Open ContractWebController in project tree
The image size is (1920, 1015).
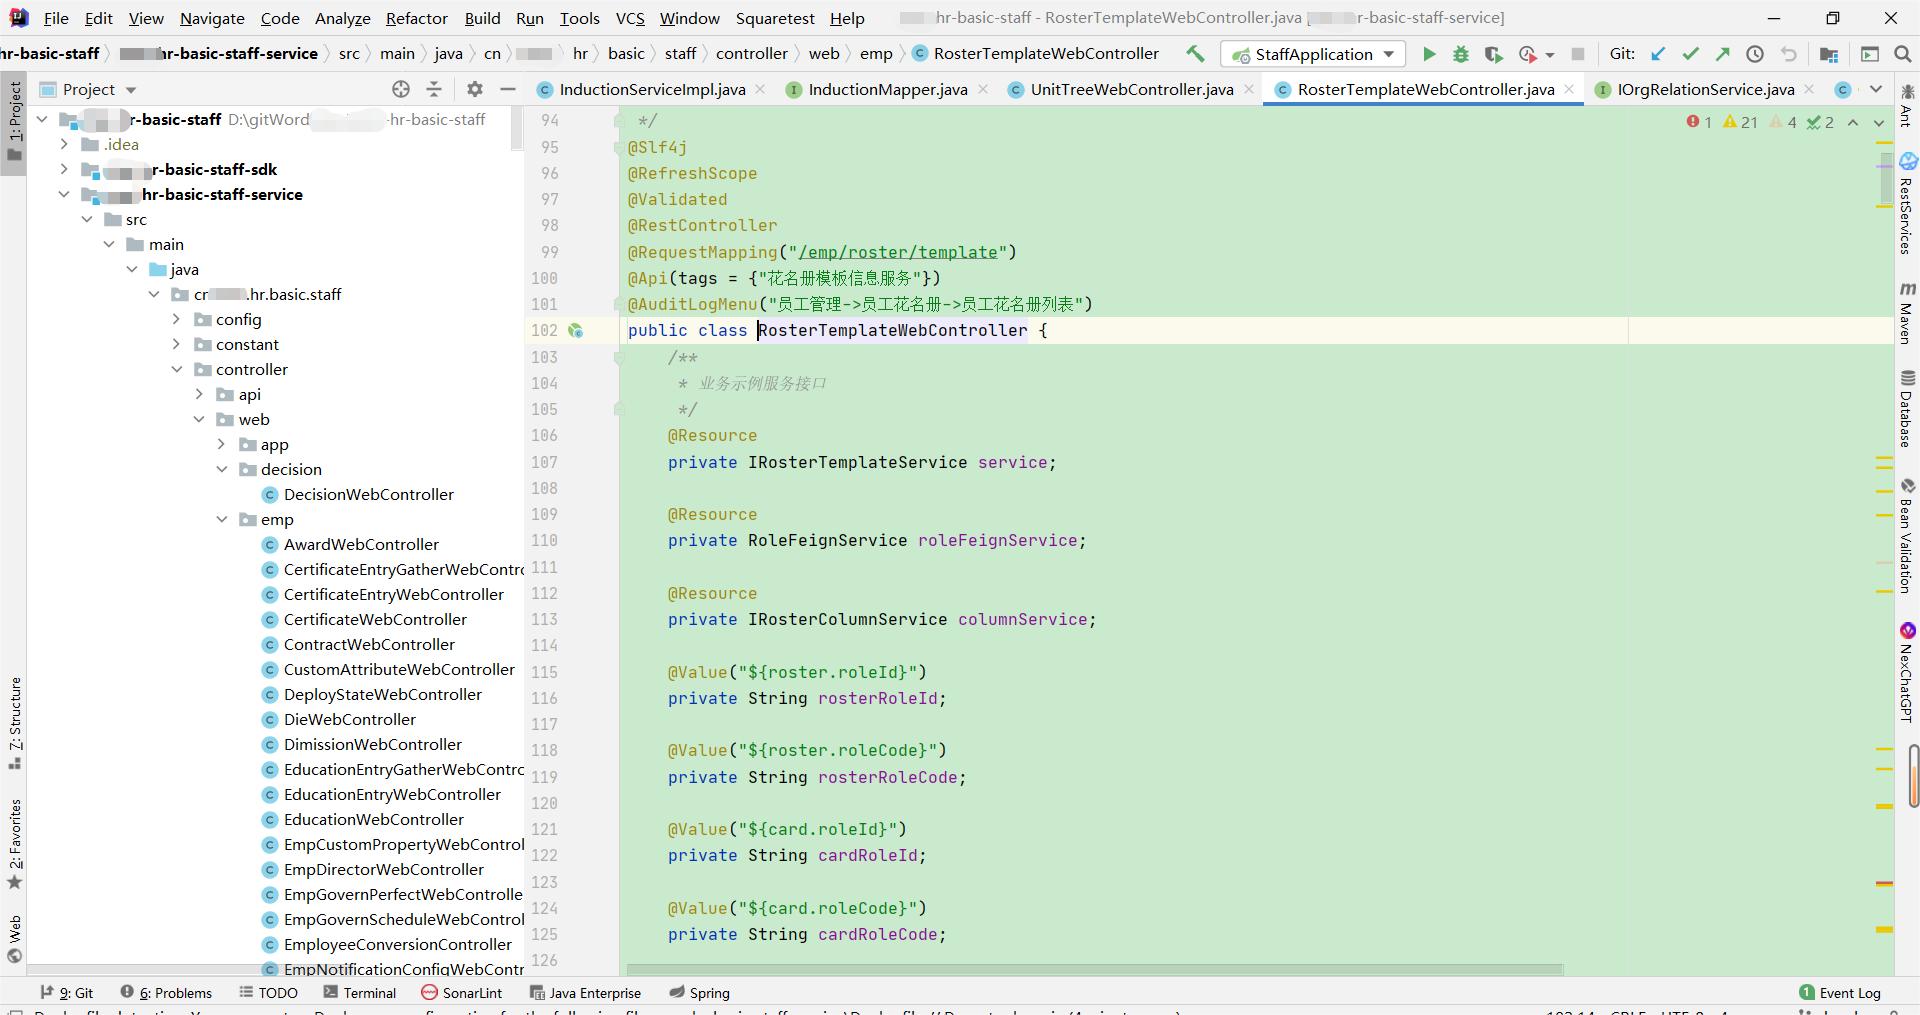[369, 644]
